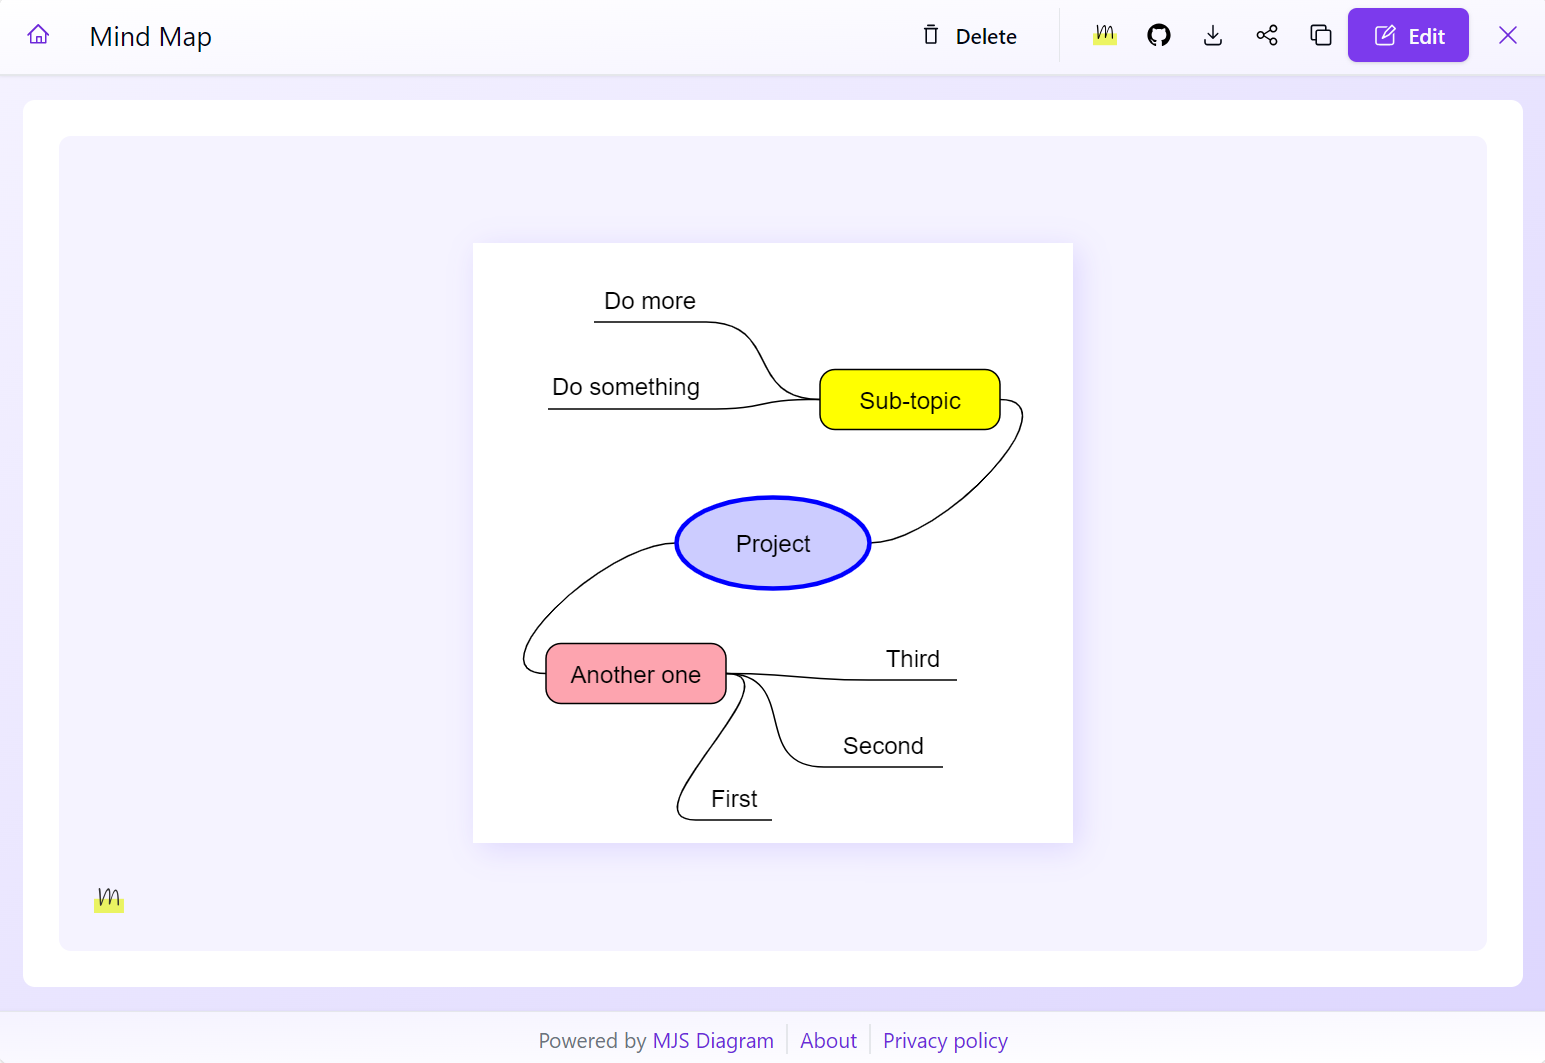The image size is (1545, 1063).
Task: Select the Project root node
Action: pyautogui.click(x=772, y=543)
